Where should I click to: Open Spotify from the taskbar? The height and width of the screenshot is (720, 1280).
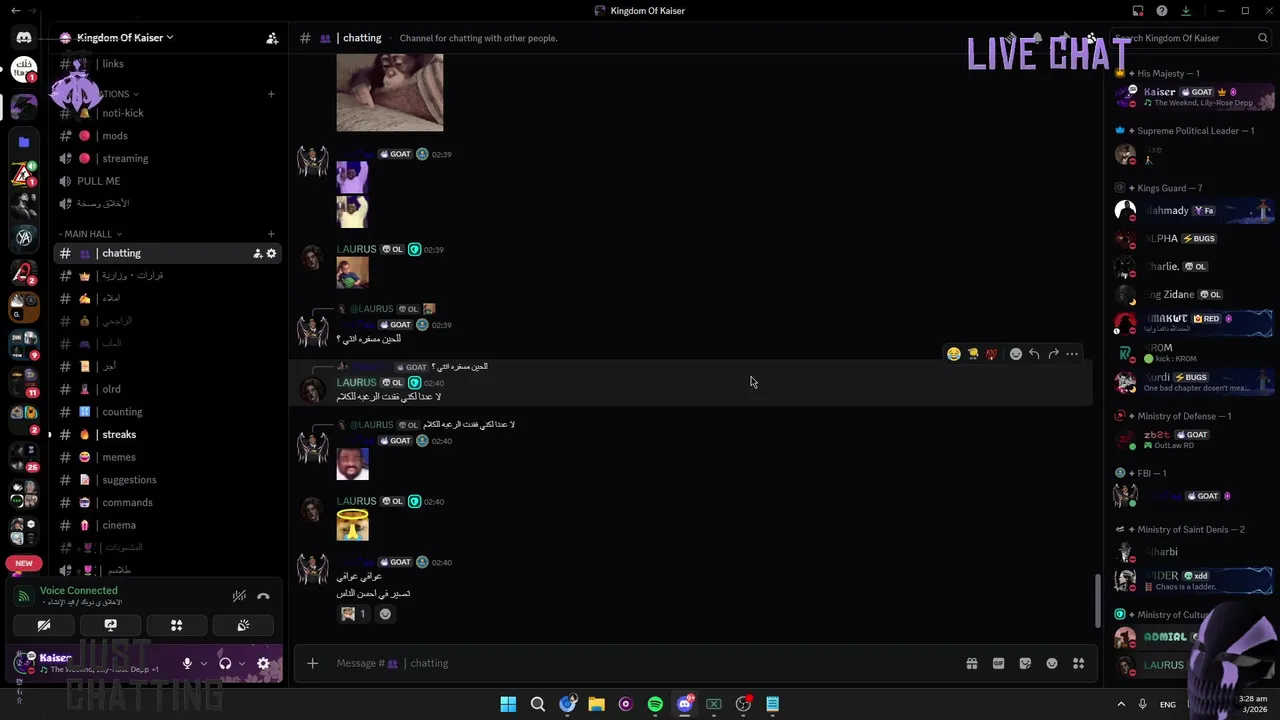[x=655, y=704]
